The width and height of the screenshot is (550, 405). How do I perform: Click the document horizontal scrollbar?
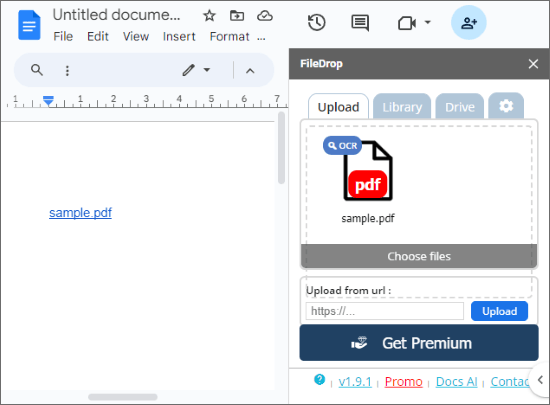point(123,397)
